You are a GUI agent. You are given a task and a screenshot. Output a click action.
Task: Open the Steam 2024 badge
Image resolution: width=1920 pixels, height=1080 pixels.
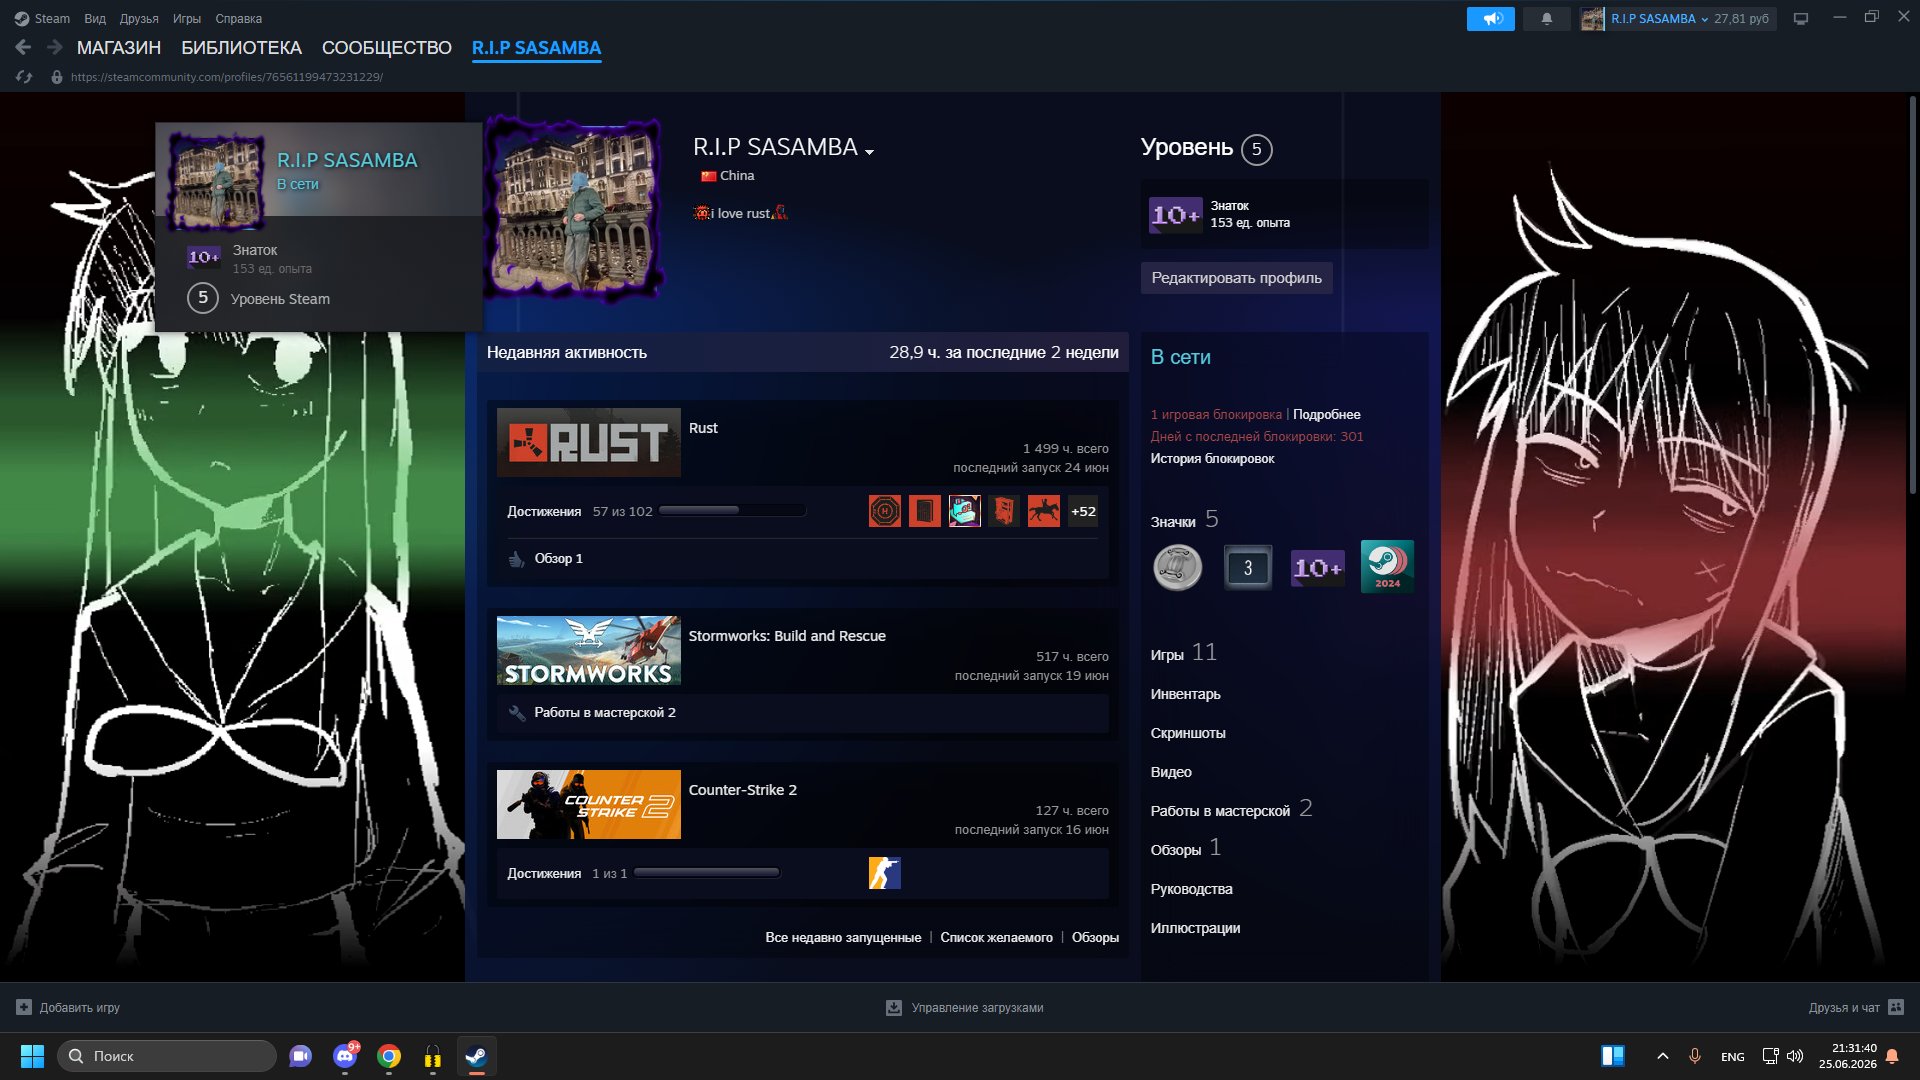coord(1387,567)
